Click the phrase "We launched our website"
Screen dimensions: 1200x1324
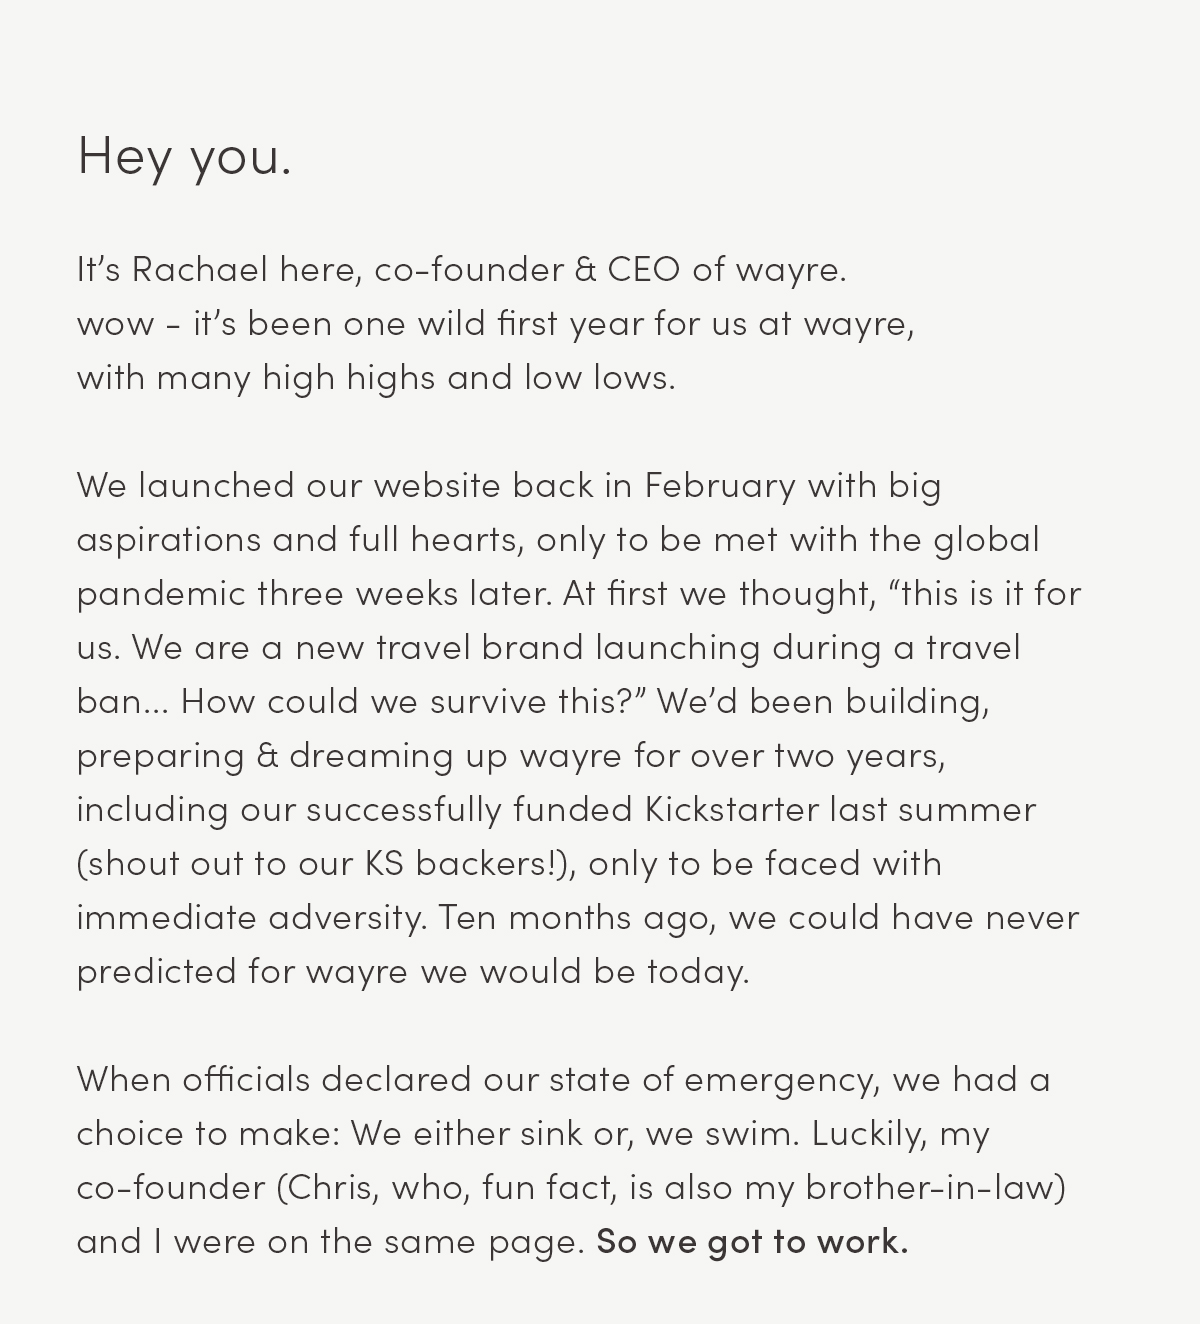288,485
